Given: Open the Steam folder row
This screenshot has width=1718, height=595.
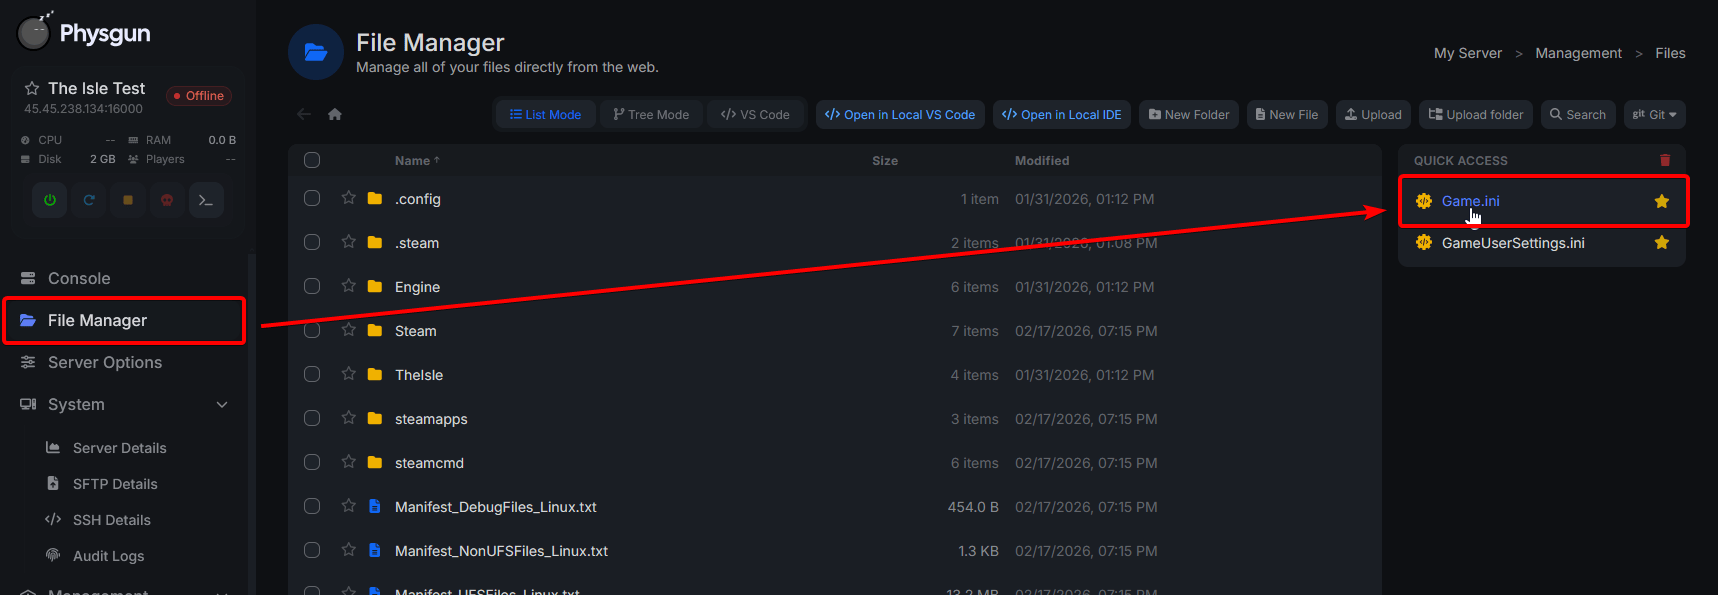Looking at the screenshot, I should point(835,331).
